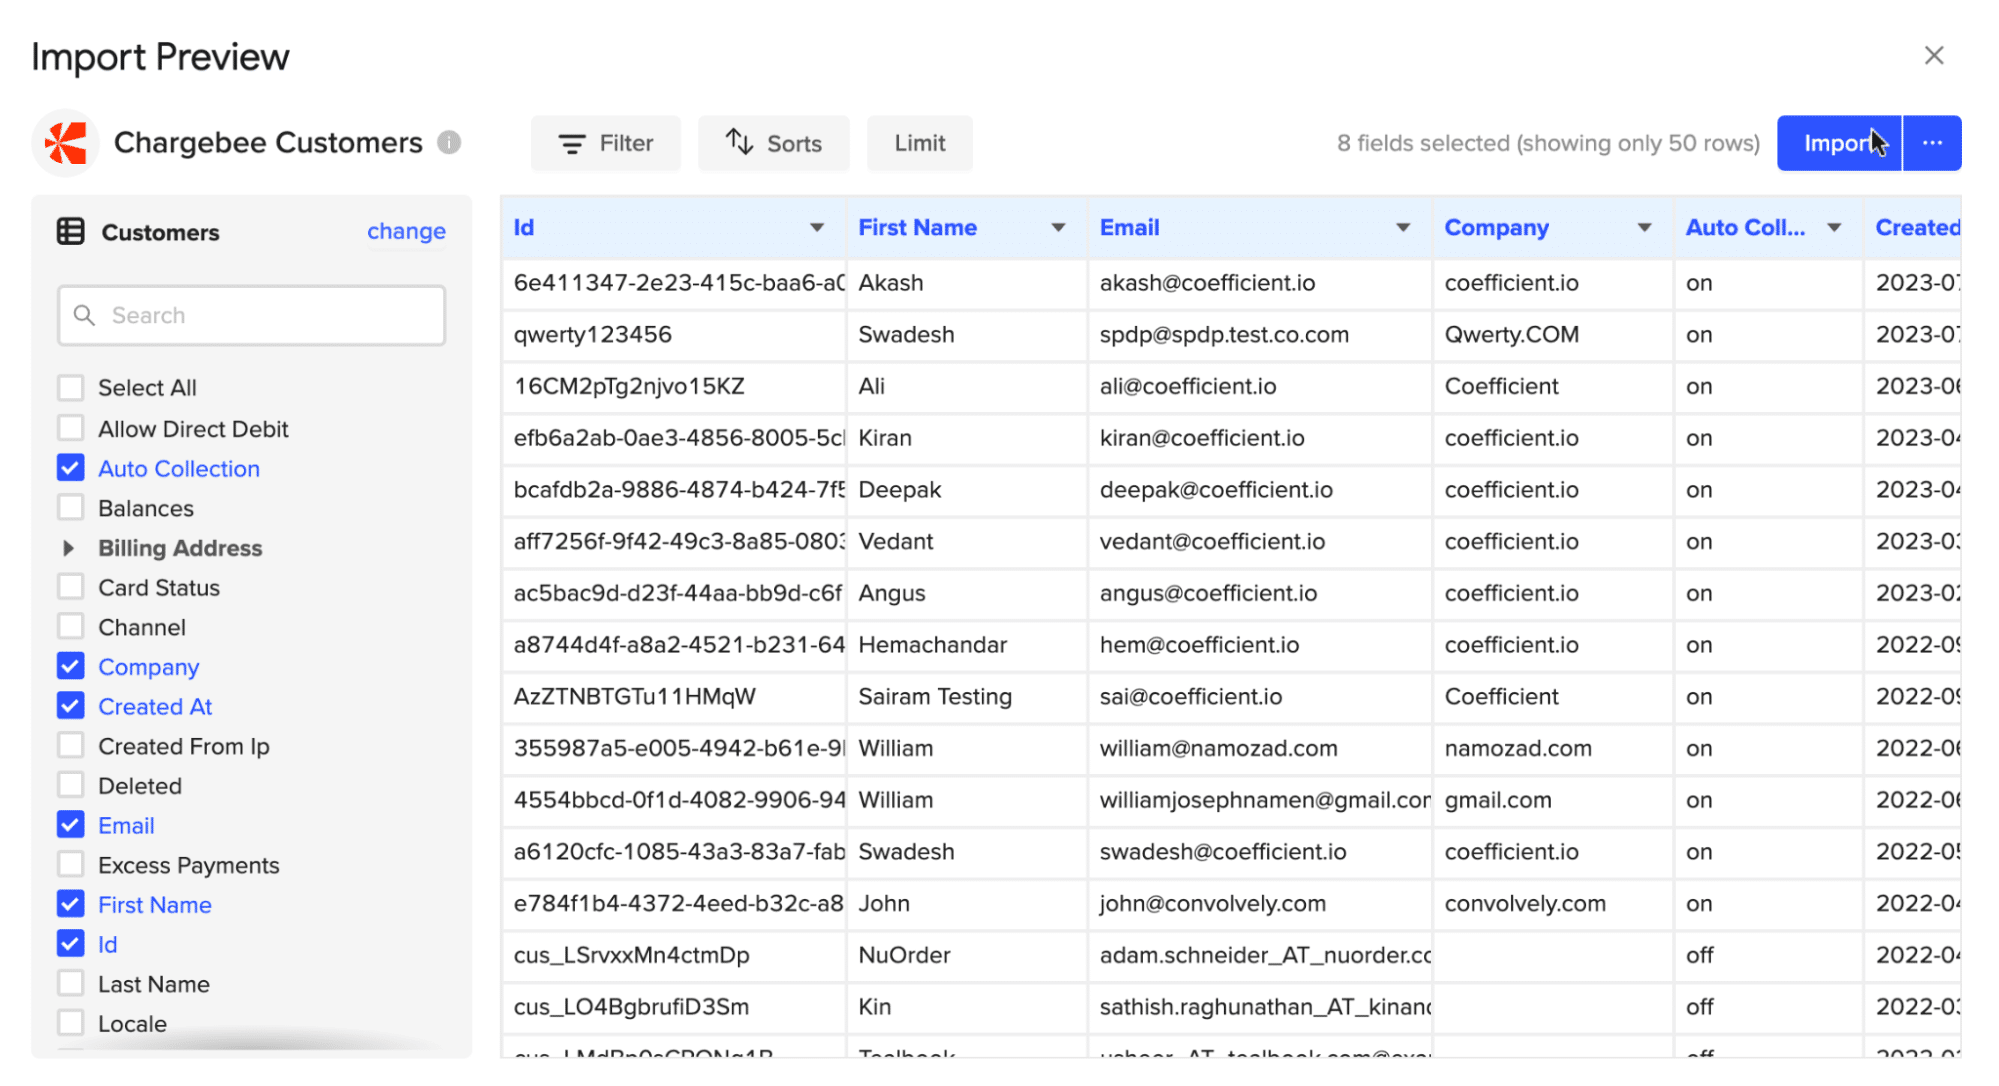
Task: Open the Email column dropdown arrow
Action: (x=1403, y=228)
